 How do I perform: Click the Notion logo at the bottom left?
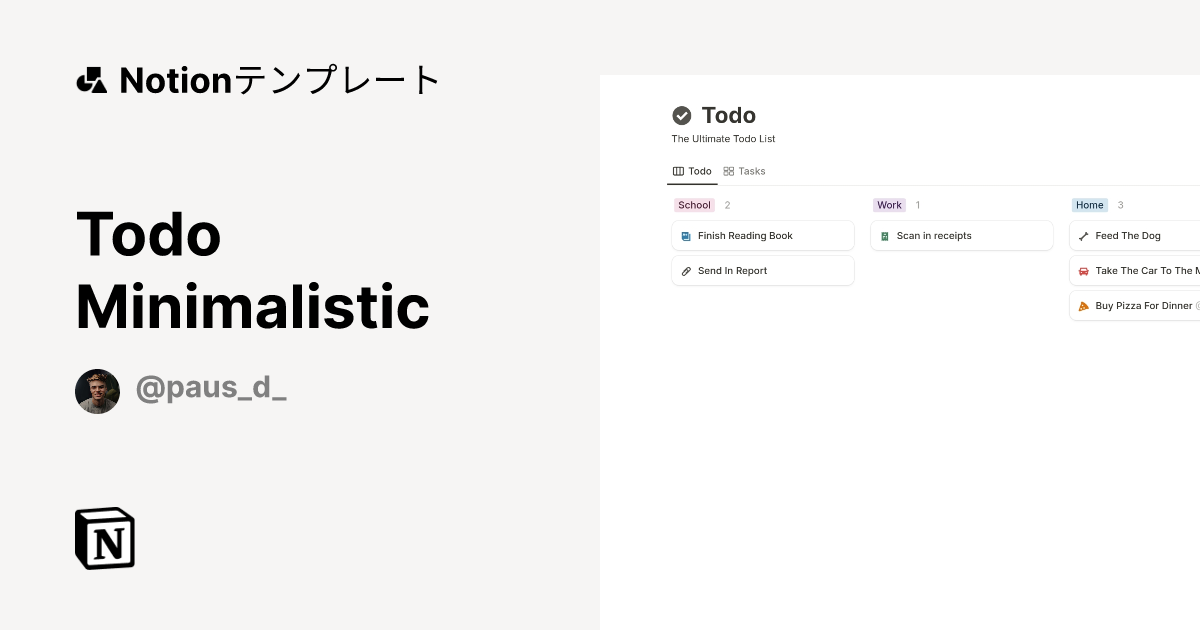click(x=104, y=538)
